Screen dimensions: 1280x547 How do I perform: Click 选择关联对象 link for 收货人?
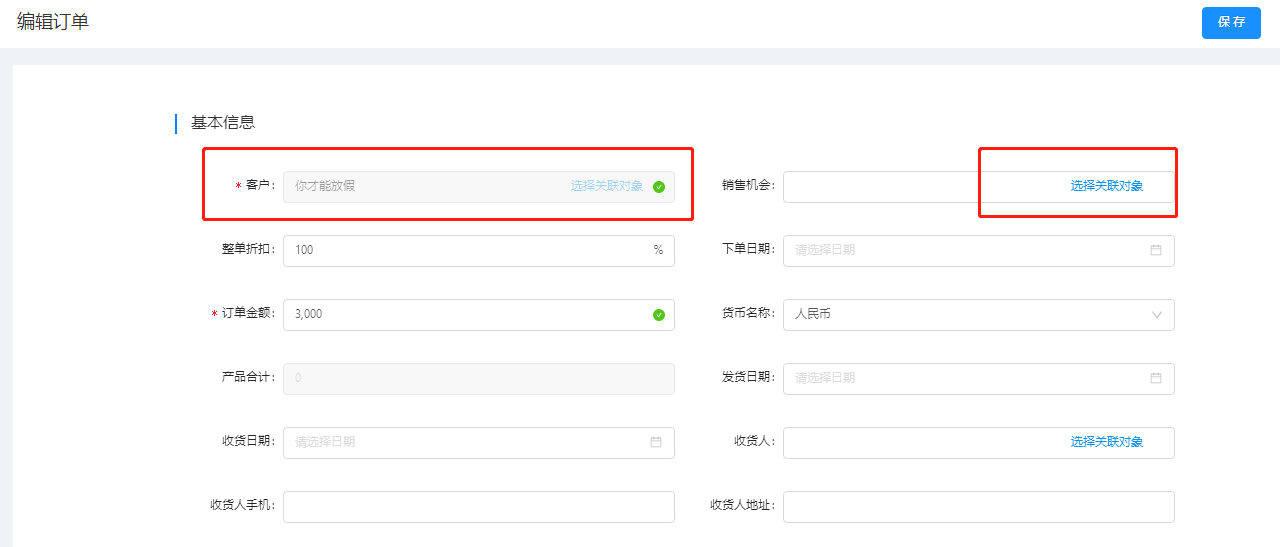1107,442
